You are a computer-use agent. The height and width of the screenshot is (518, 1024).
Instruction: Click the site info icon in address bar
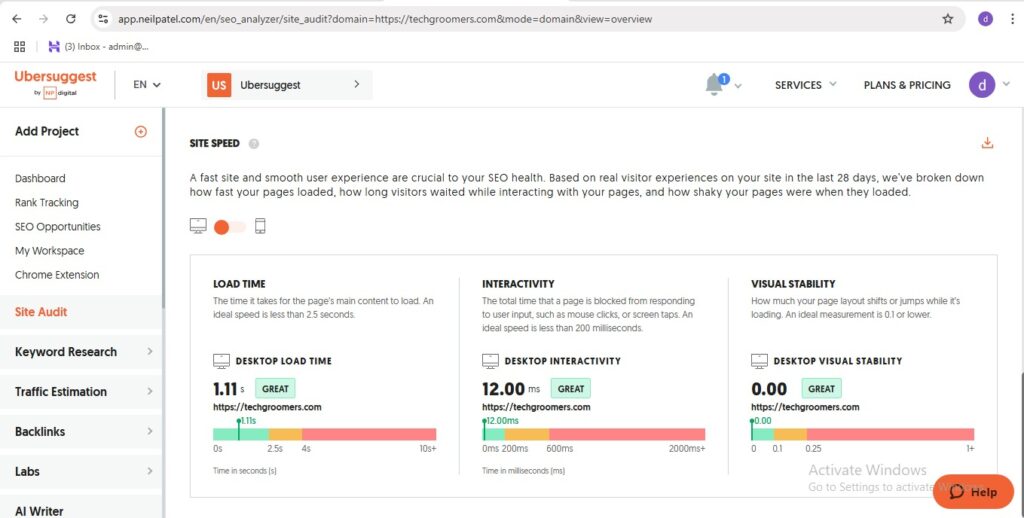pyautogui.click(x=103, y=19)
